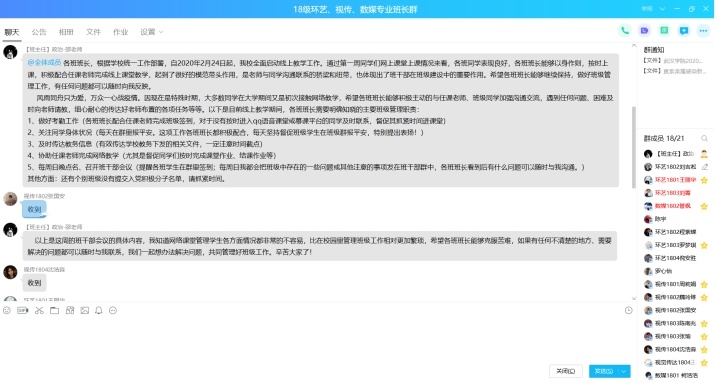Expand the 设置 tab dropdown arrow
715x383 pixels.
(x=161, y=32)
